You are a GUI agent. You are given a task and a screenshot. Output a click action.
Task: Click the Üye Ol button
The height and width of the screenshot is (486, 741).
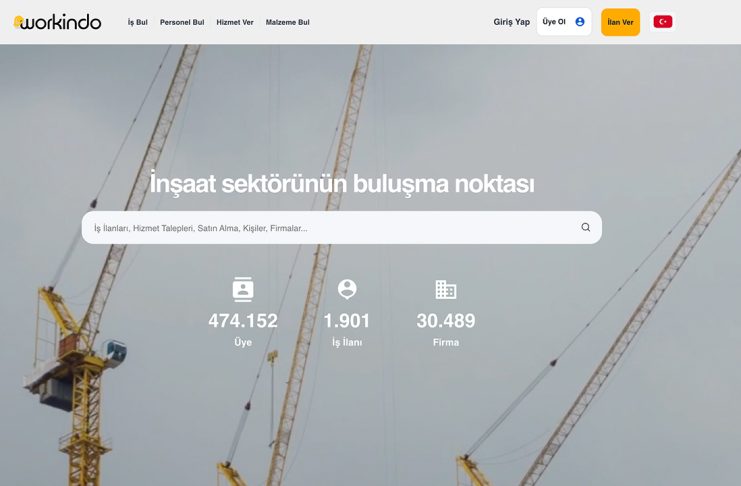564,22
